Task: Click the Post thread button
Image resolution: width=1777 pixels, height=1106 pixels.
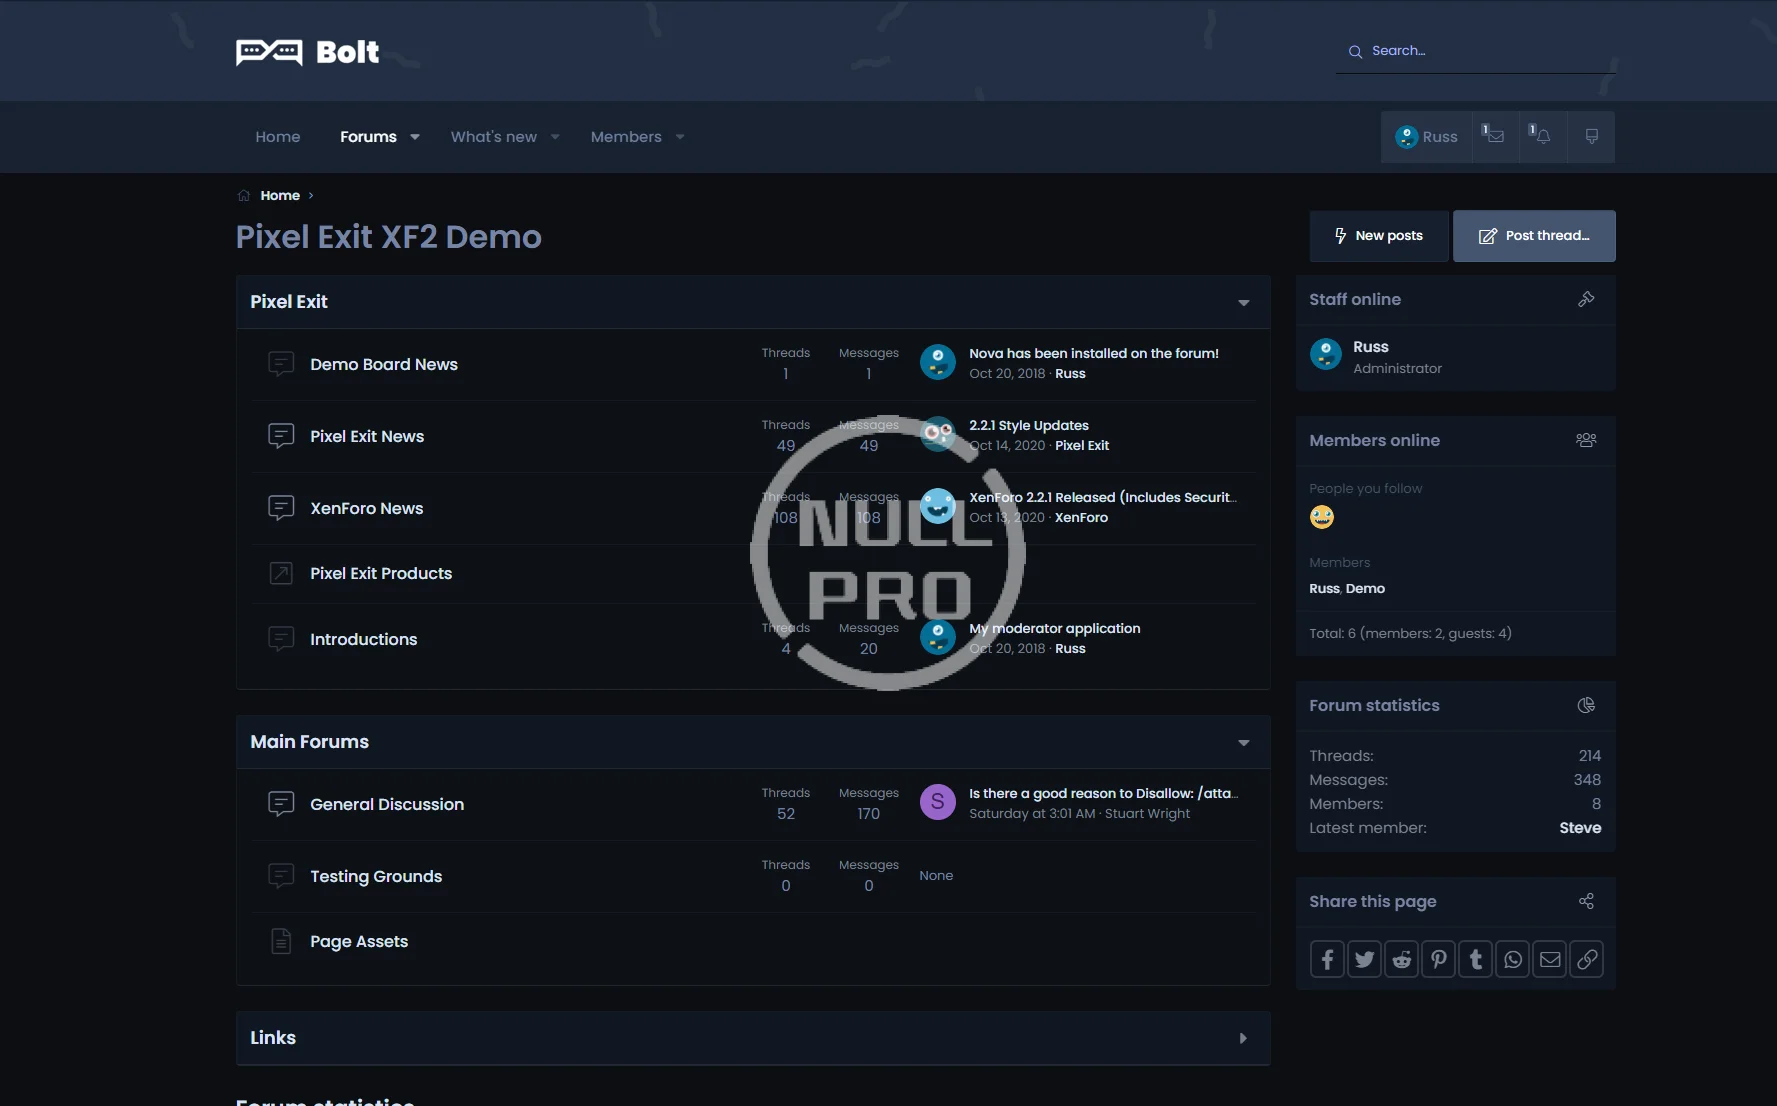Action: [1534, 236]
